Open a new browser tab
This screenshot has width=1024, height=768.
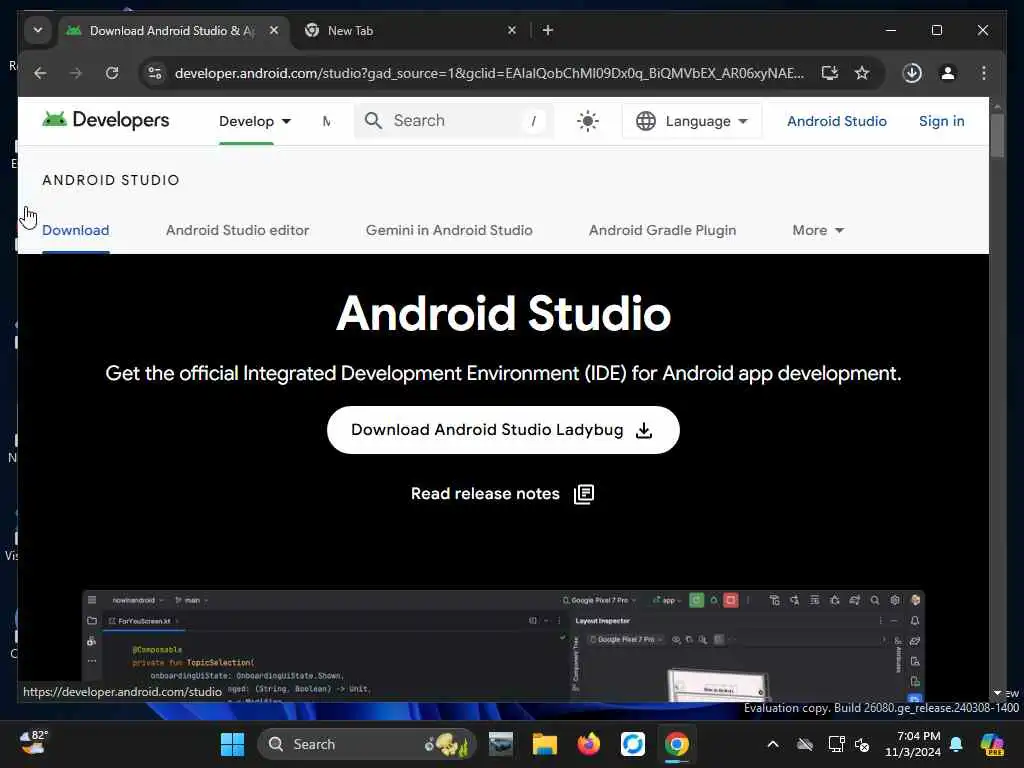point(548,30)
